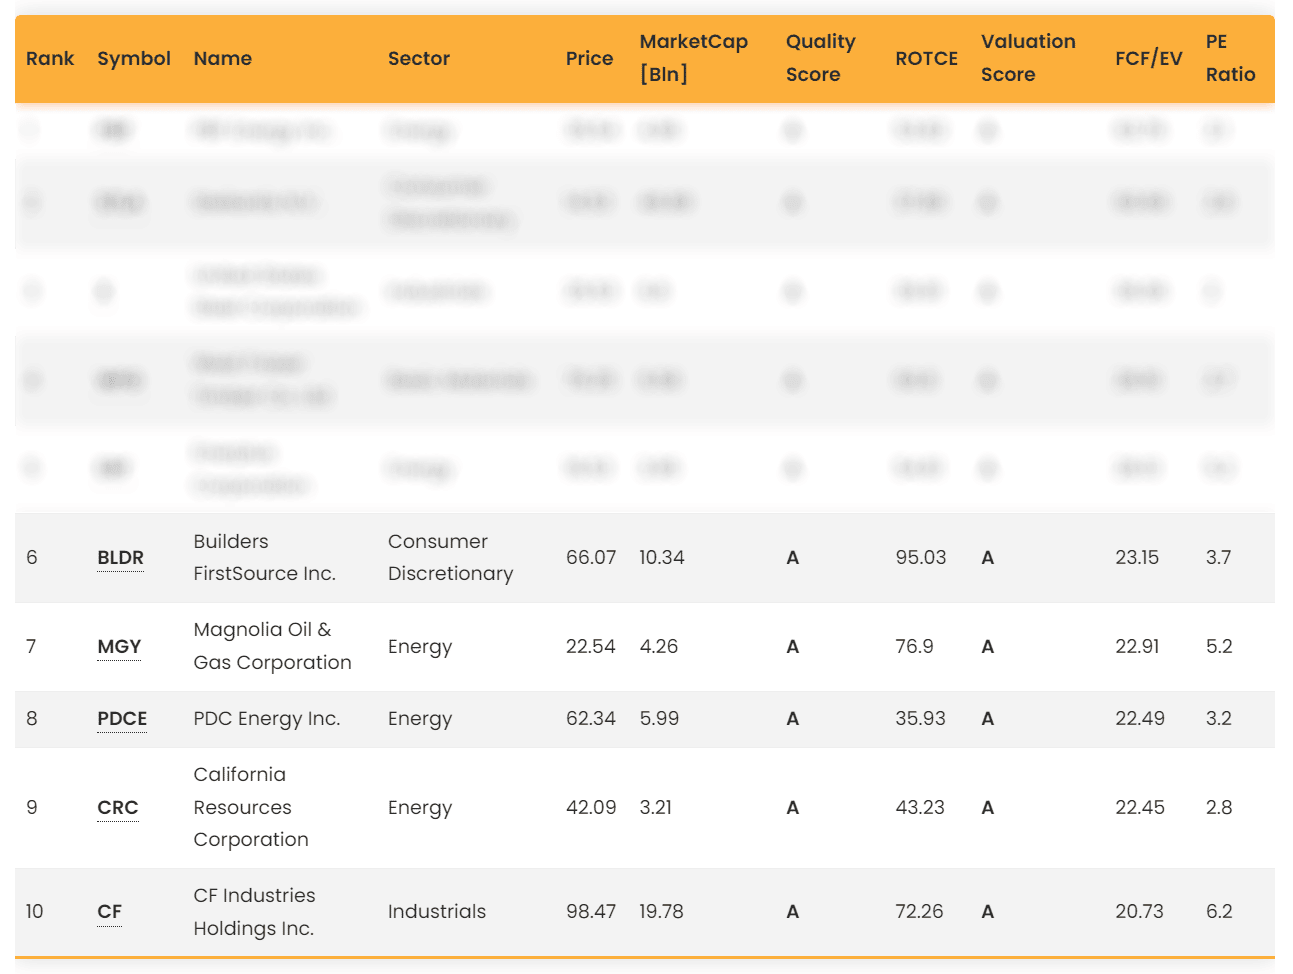This screenshot has height=974, width=1293.
Task: Click Quality Score A in PDCE row
Action: [793, 719]
